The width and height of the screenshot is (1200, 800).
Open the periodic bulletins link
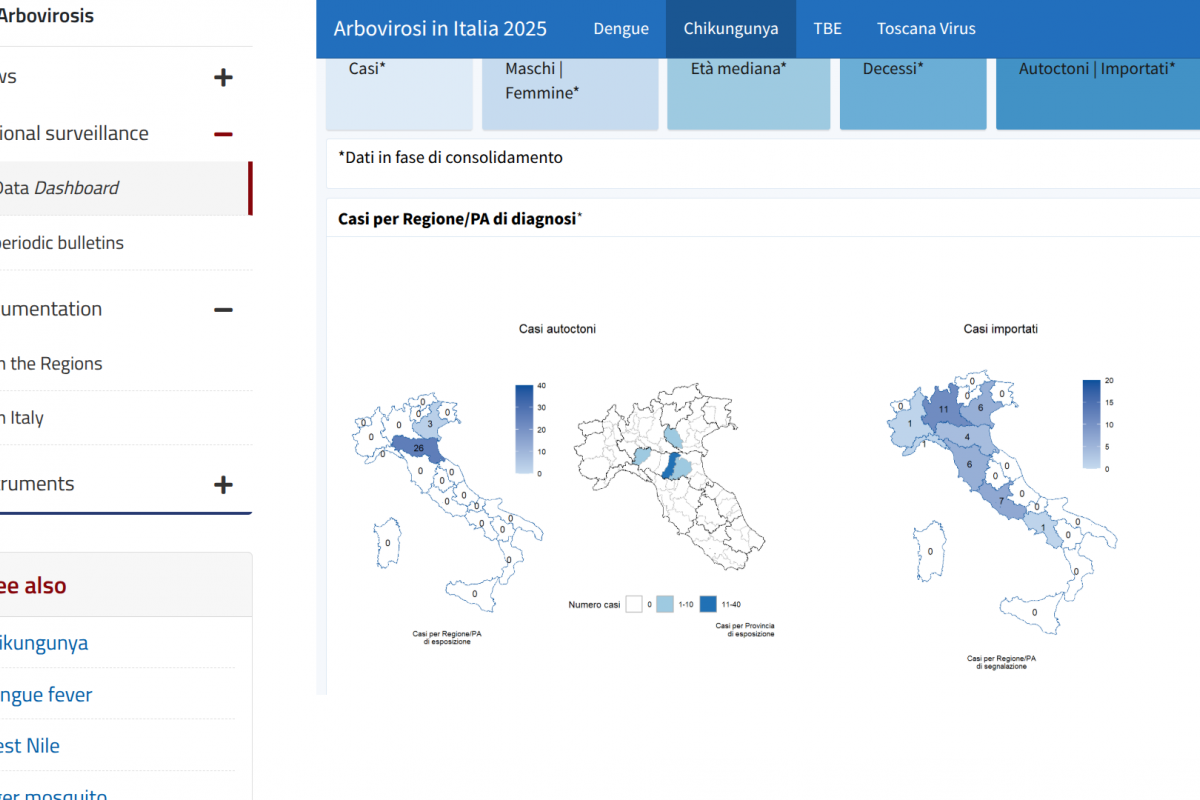point(62,243)
